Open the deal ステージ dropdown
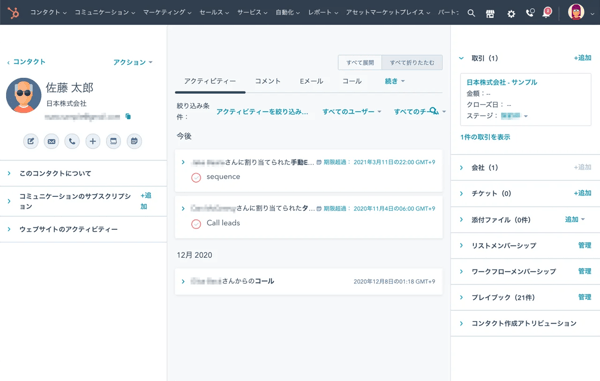 (x=514, y=116)
